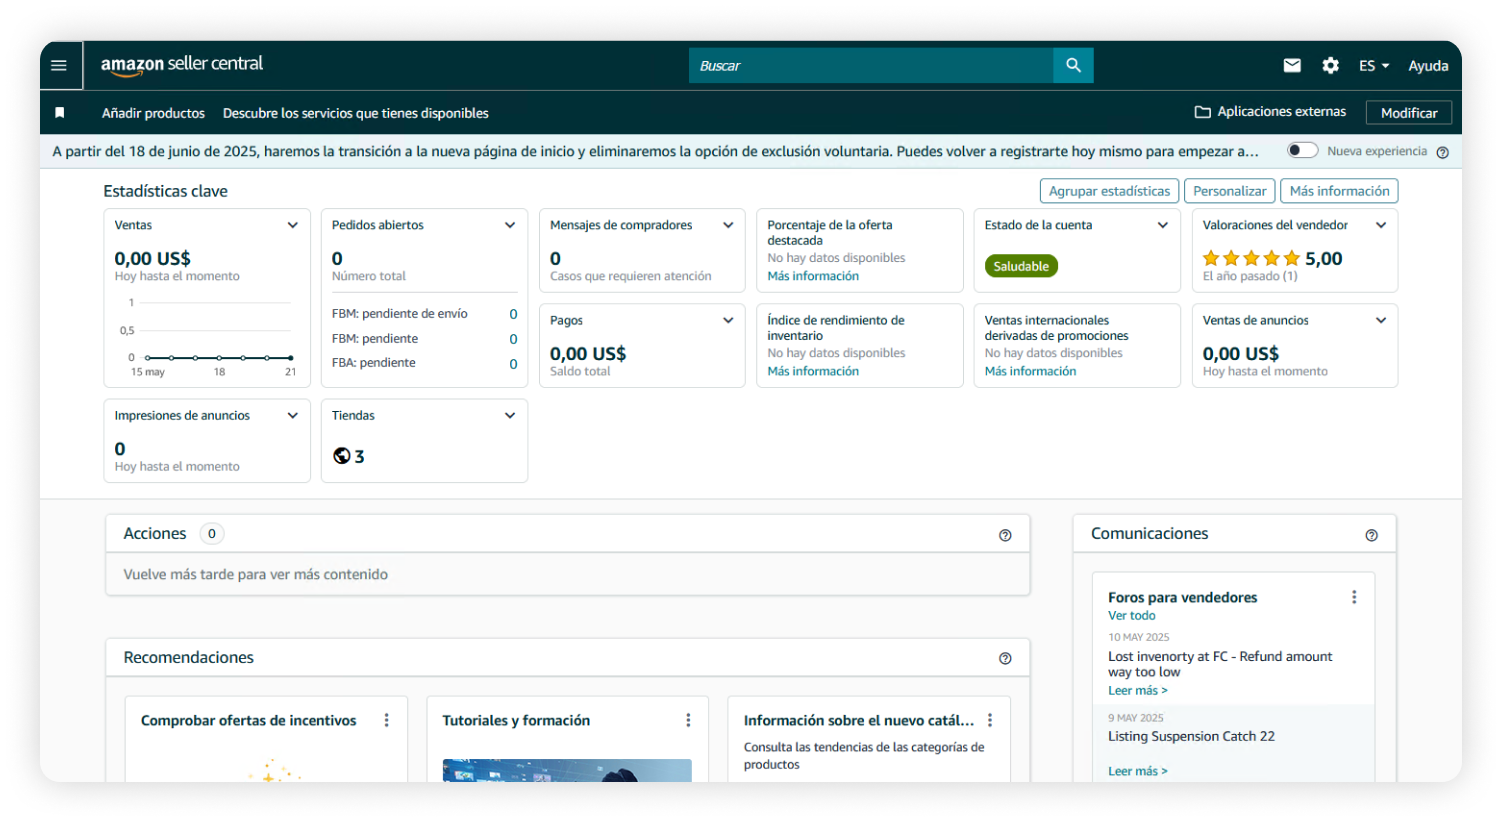
Task: Click the Agrupar estadísticas button
Action: (x=1109, y=191)
